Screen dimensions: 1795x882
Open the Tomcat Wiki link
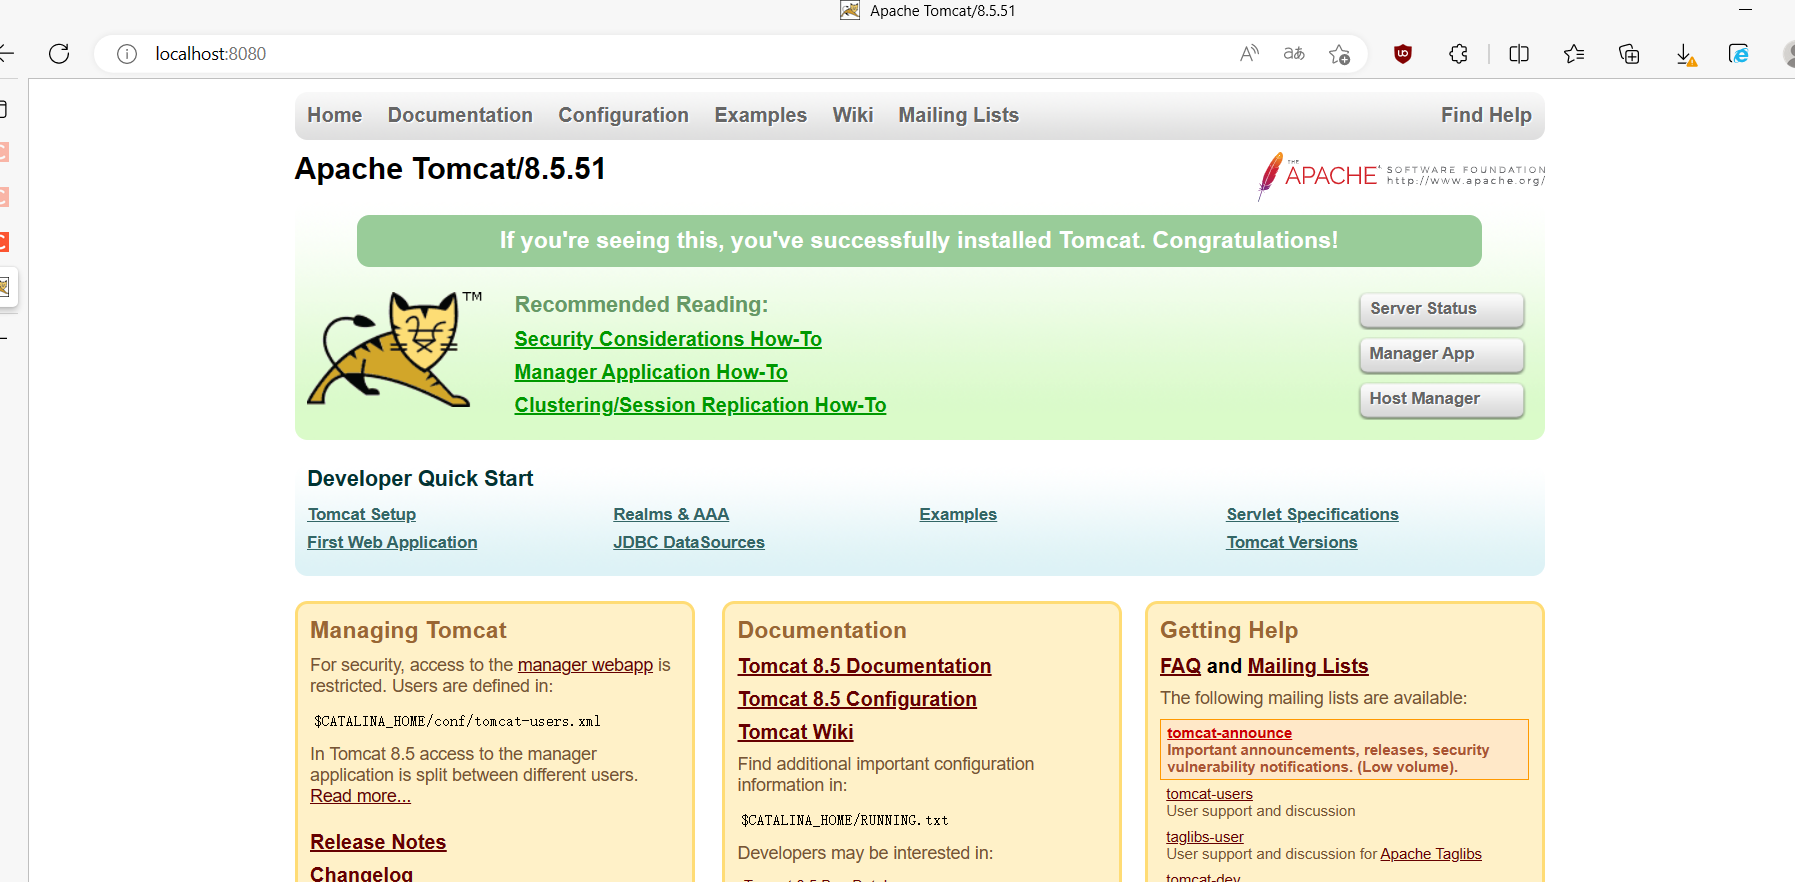click(795, 732)
